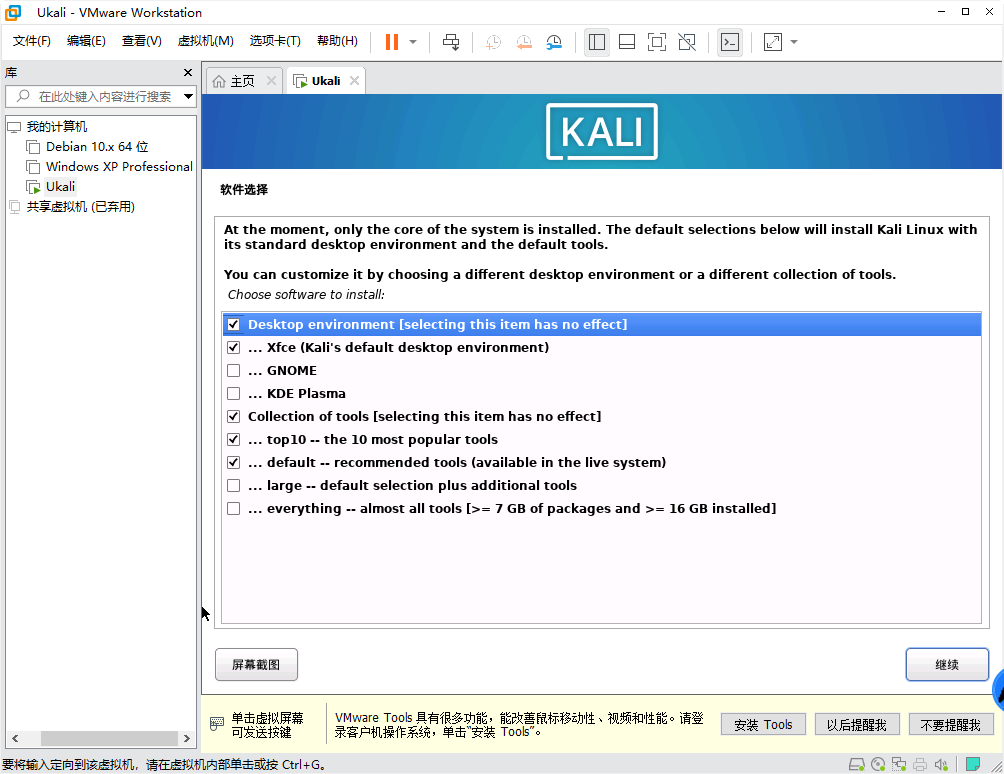Click the stretch guest display icon
The height and width of the screenshot is (774, 1004).
tap(773, 42)
